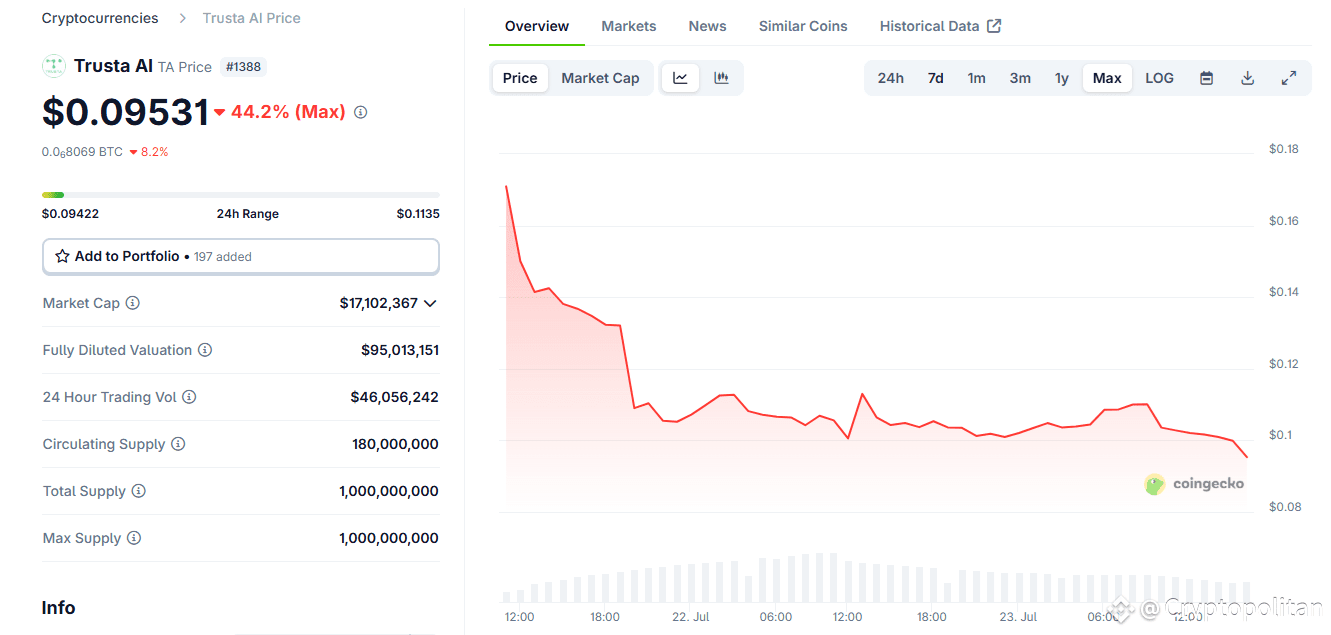The image size is (1331, 635).
Task: Open the Market Cap info tooltip icon
Action: [x=132, y=303]
